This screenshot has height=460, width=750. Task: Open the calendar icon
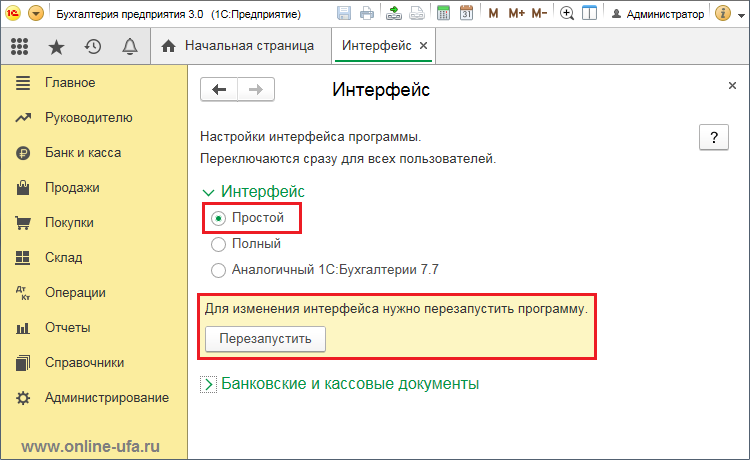point(466,13)
